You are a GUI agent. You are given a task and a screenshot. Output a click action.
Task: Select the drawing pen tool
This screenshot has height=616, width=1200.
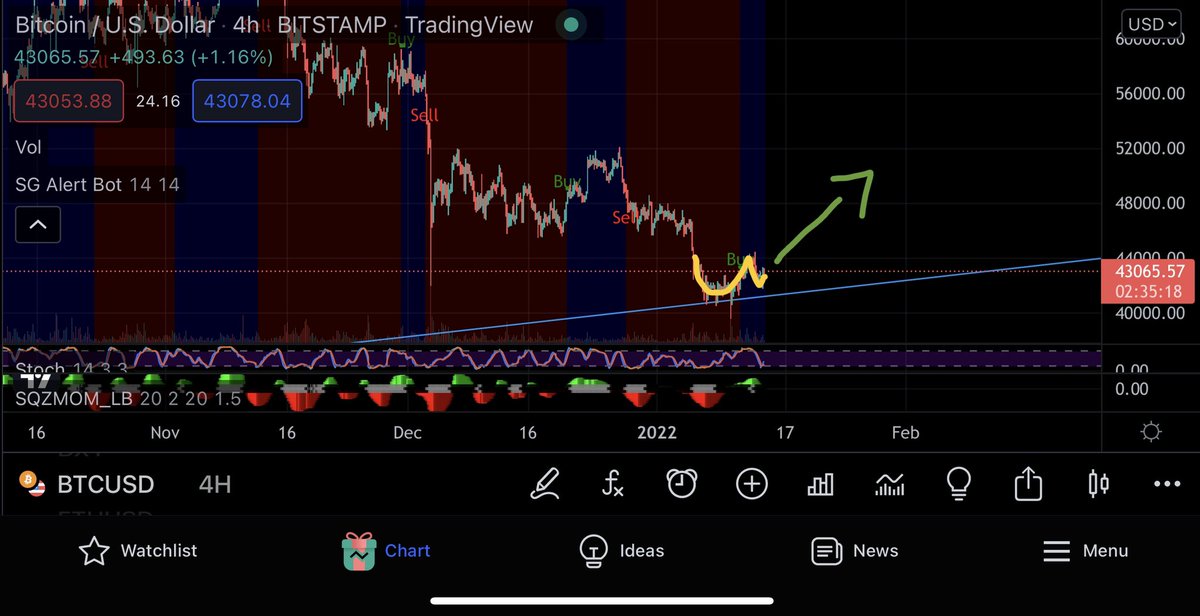[x=545, y=484]
